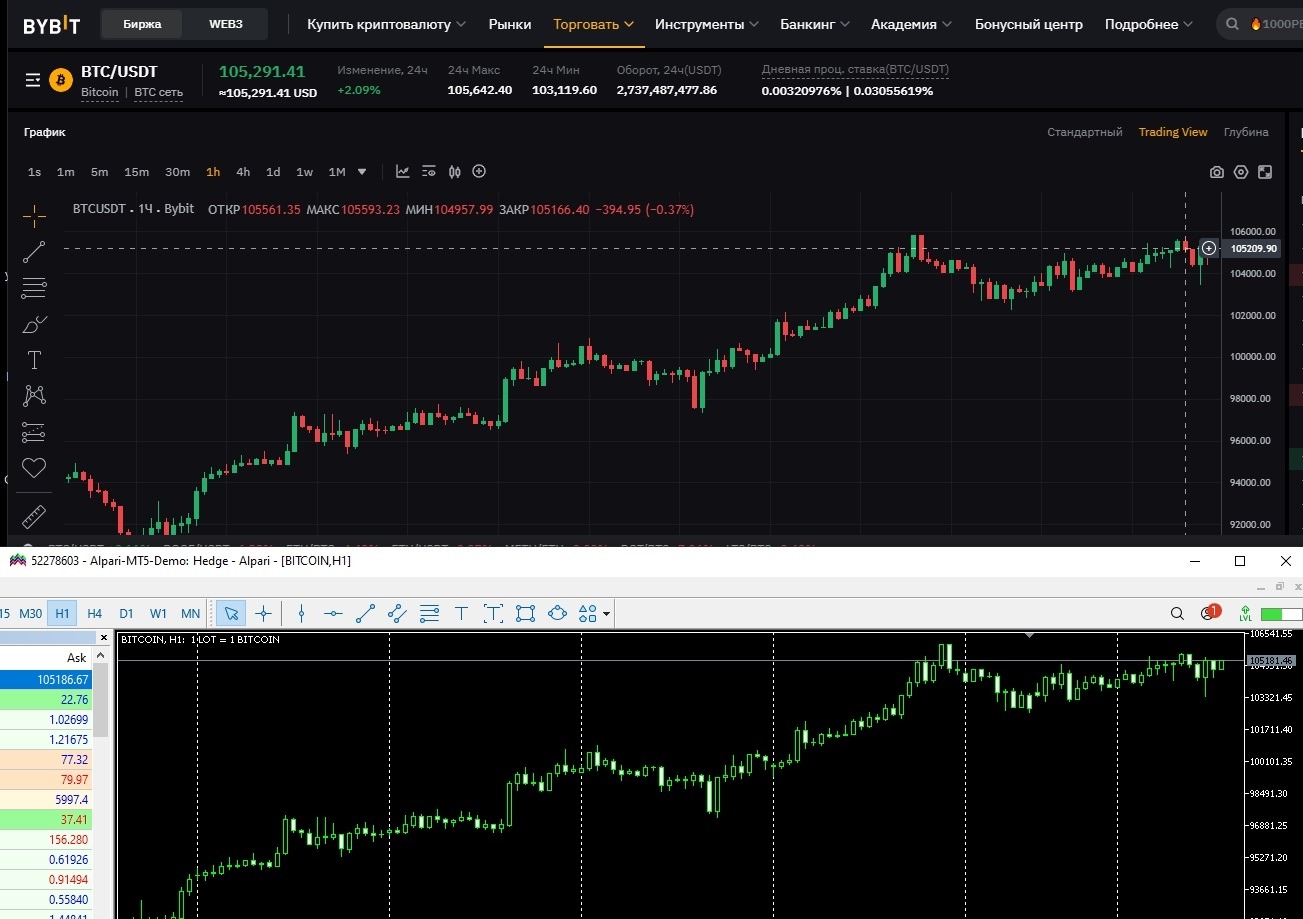Open the Fibonacci/horizontal lines tool in Bybit sidebar
1303x919 pixels.
point(34,288)
